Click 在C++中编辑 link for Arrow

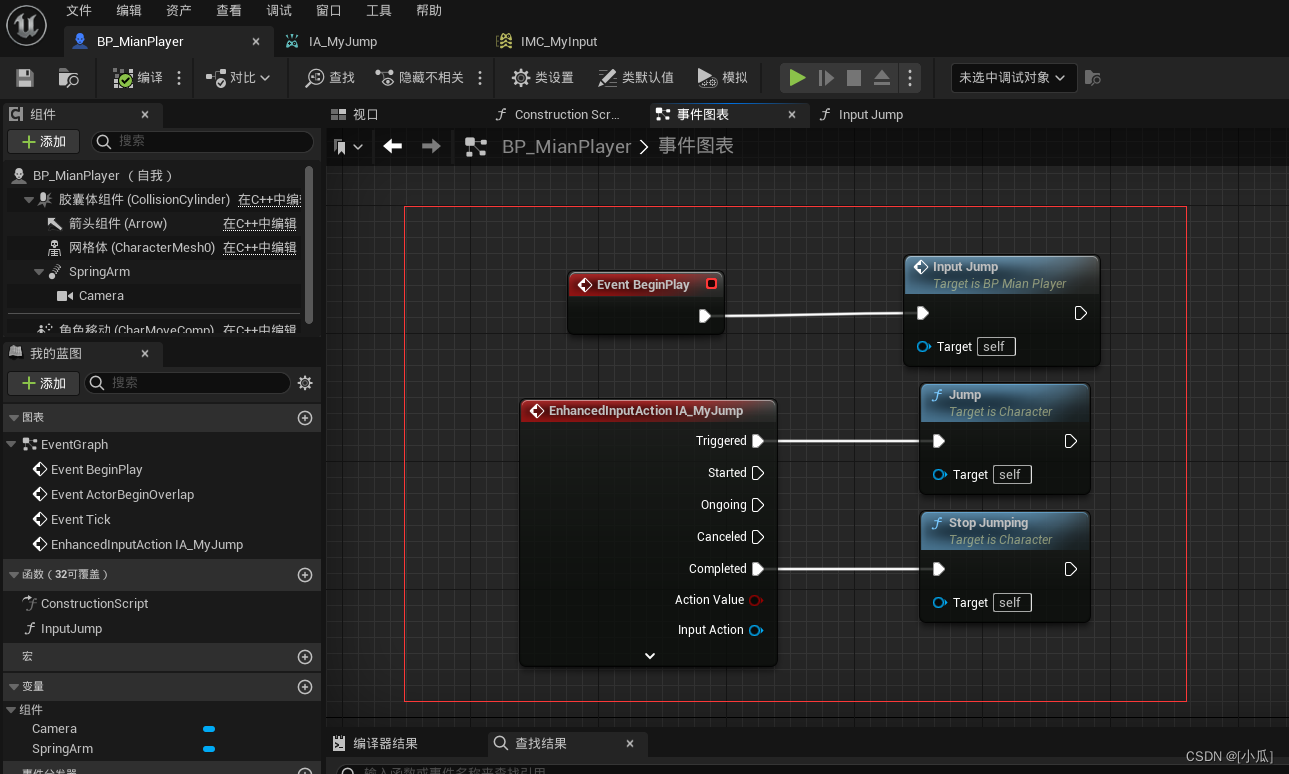259,223
